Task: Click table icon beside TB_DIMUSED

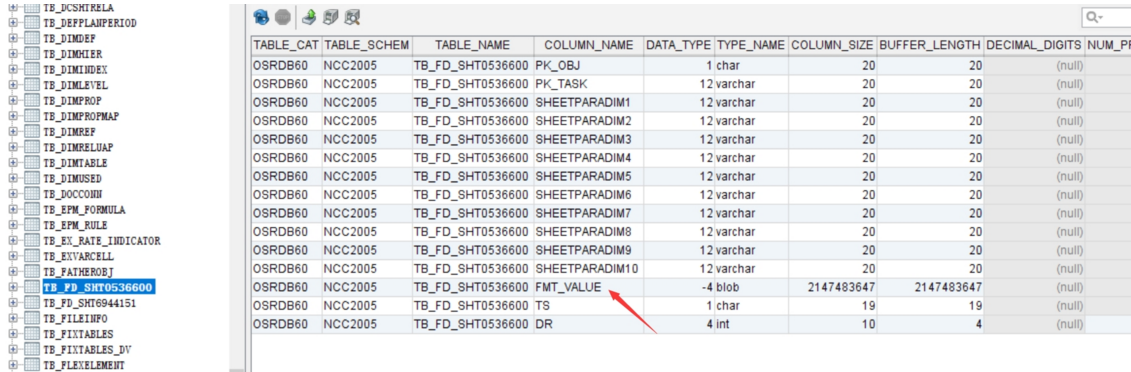Action: coord(31,179)
